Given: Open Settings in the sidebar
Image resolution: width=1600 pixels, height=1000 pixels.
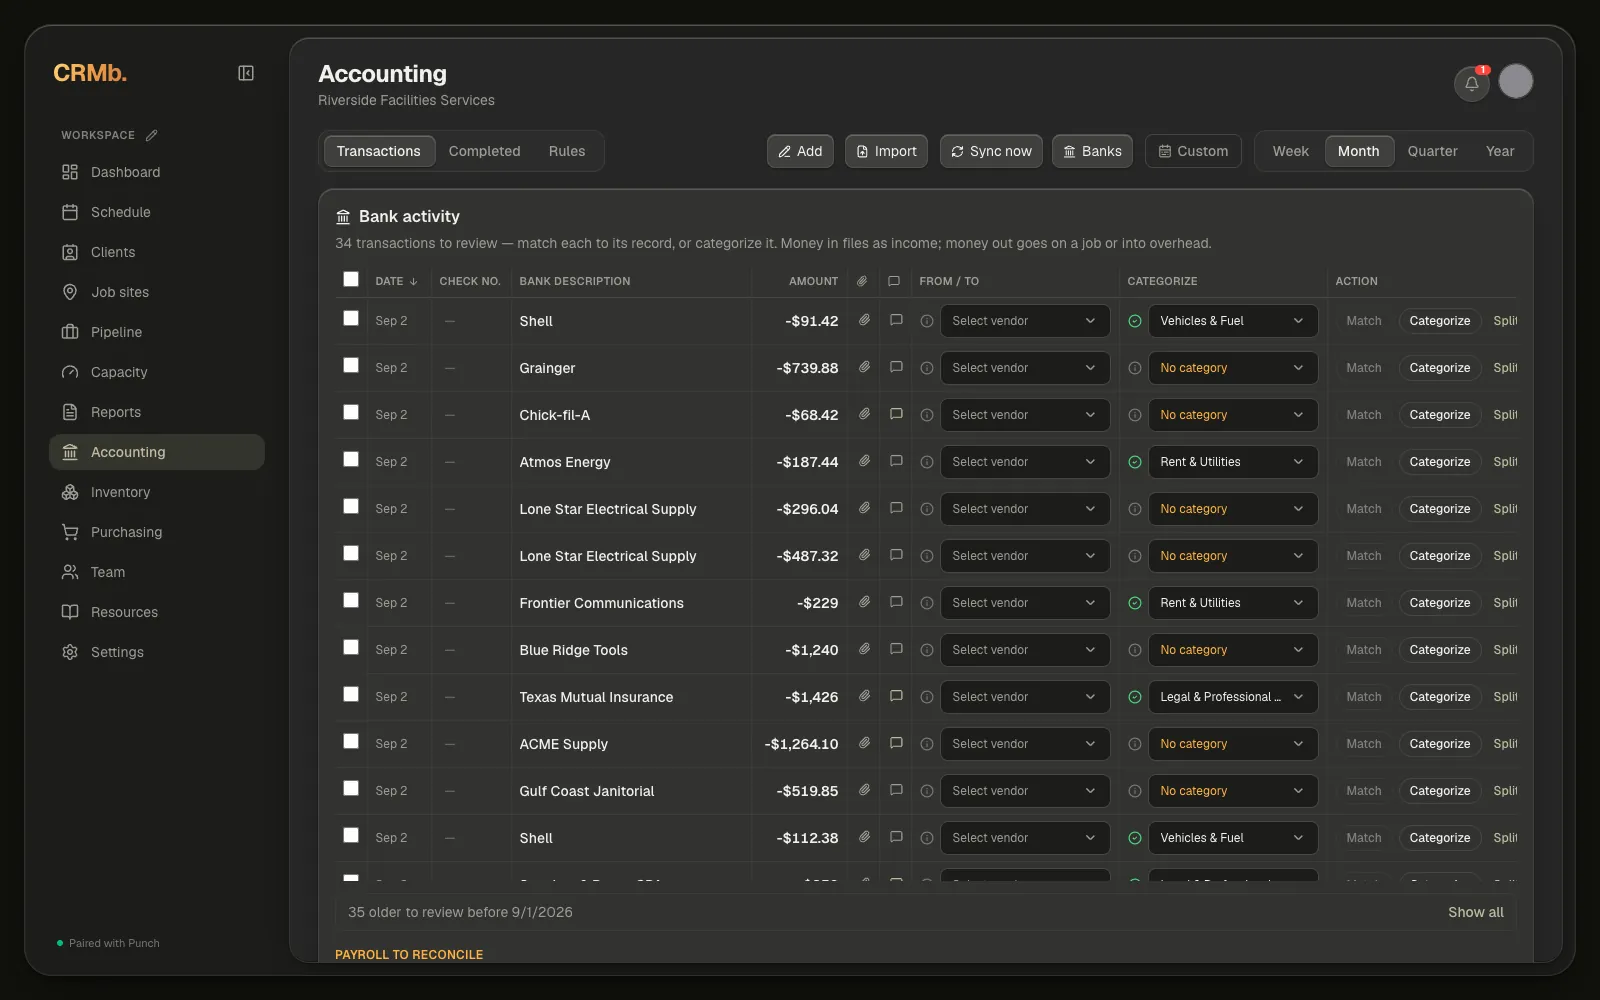Looking at the screenshot, I should 157,652.
